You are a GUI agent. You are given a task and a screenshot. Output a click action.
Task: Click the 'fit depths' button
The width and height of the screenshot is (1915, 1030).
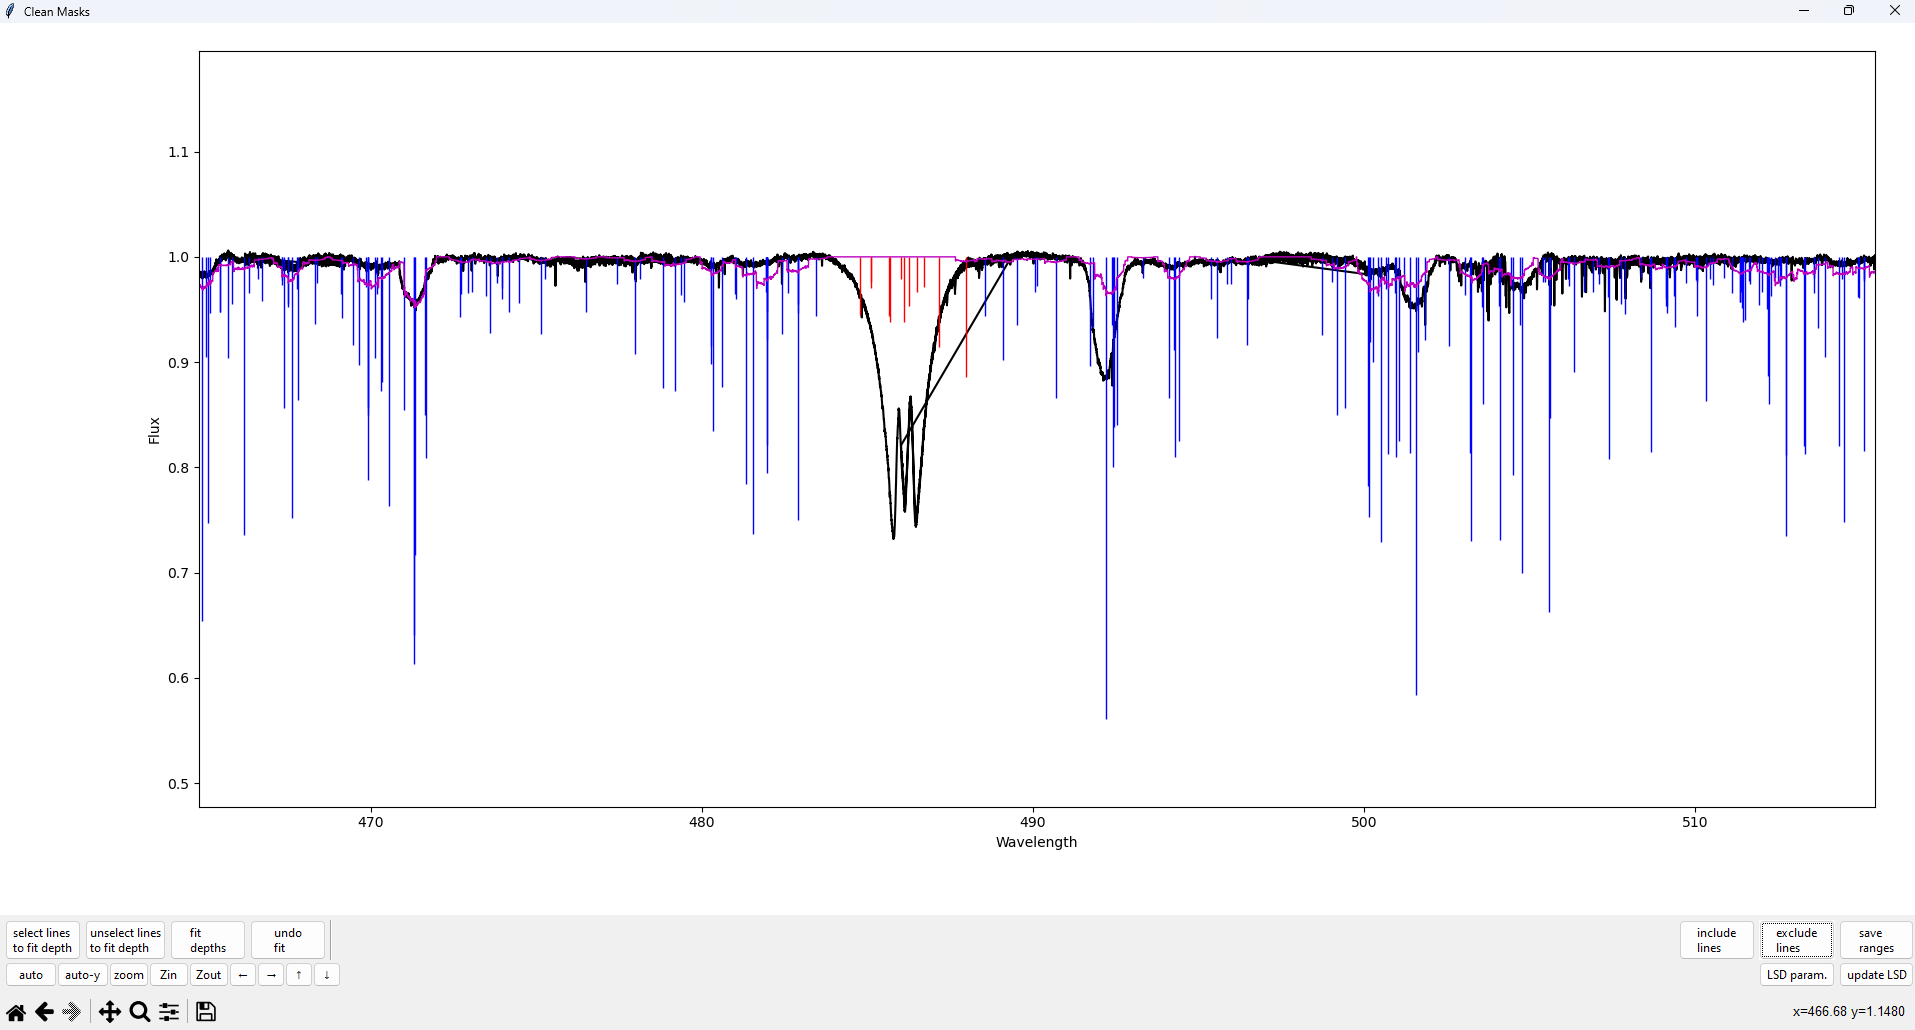click(208, 940)
